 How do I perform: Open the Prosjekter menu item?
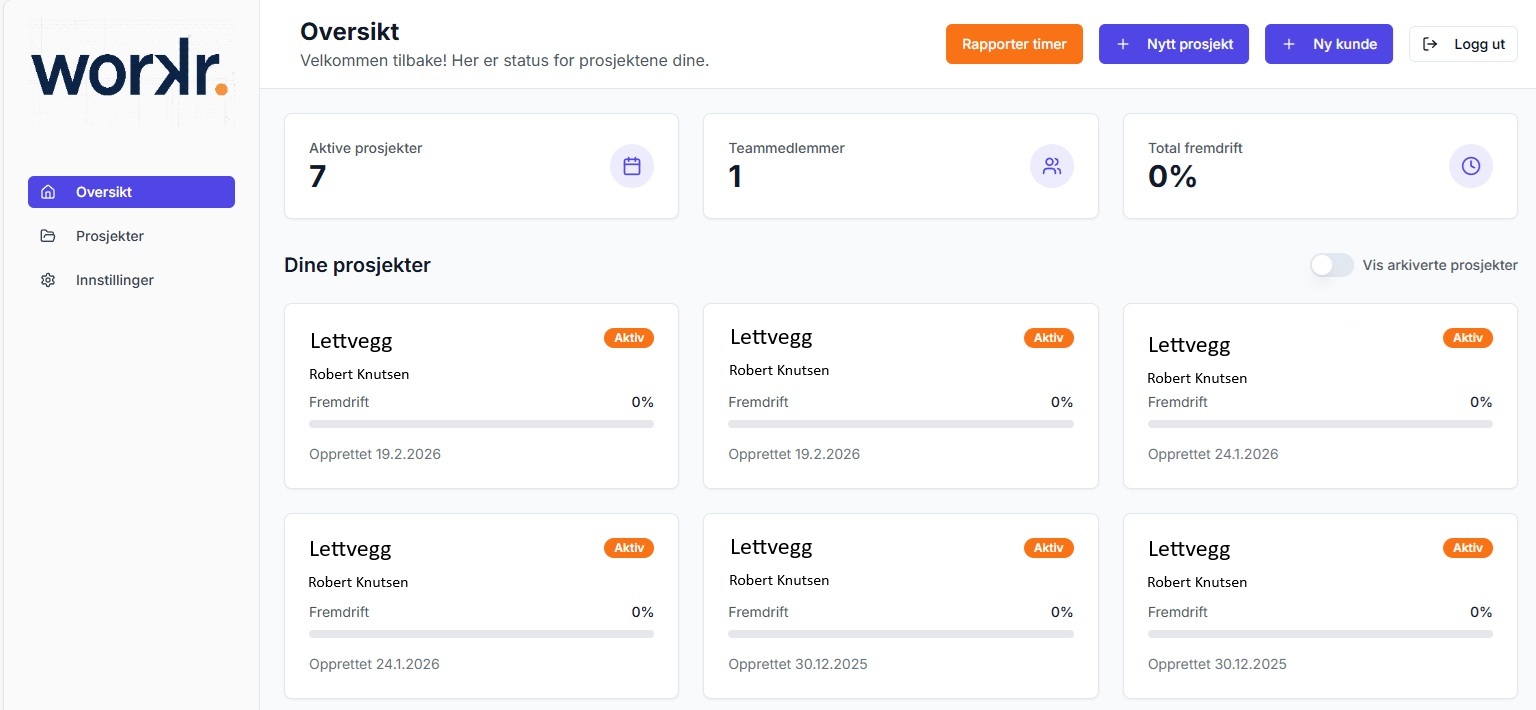pyautogui.click(x=110, y=236)
